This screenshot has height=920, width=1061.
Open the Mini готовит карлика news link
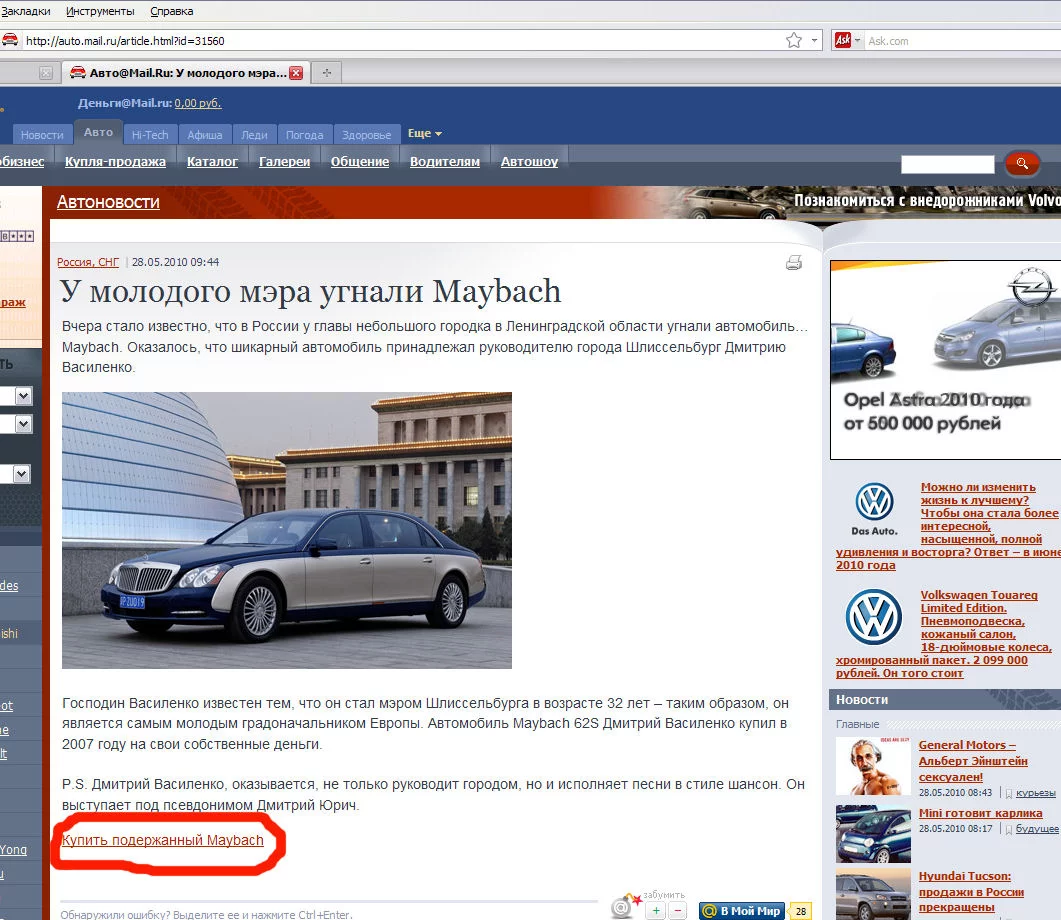(x=980, y=813)
